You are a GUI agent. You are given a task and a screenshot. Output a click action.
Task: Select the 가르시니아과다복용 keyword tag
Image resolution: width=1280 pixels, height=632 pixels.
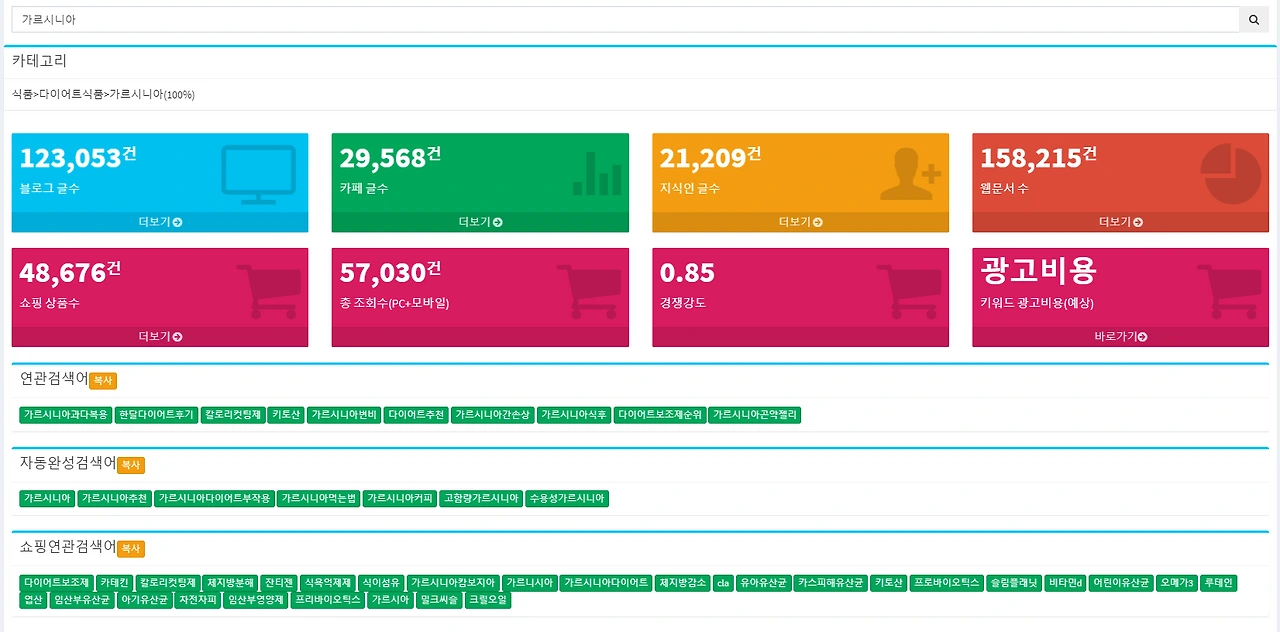[x=65, y=415]
